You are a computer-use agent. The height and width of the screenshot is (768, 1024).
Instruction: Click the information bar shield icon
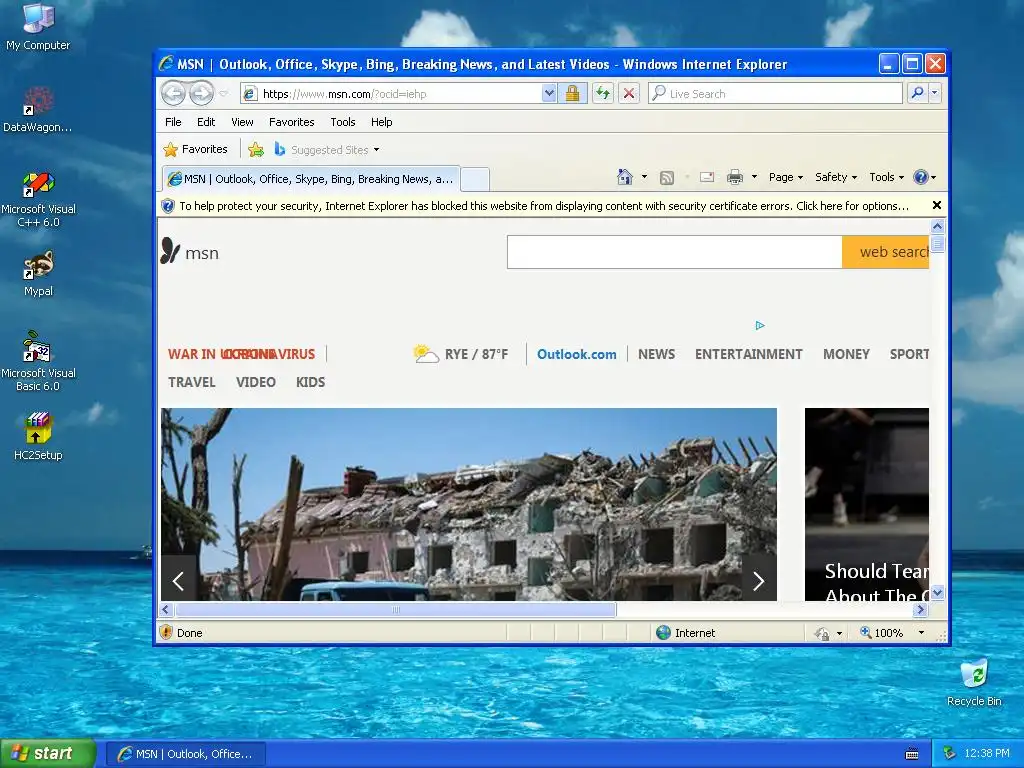pos(168,206)
